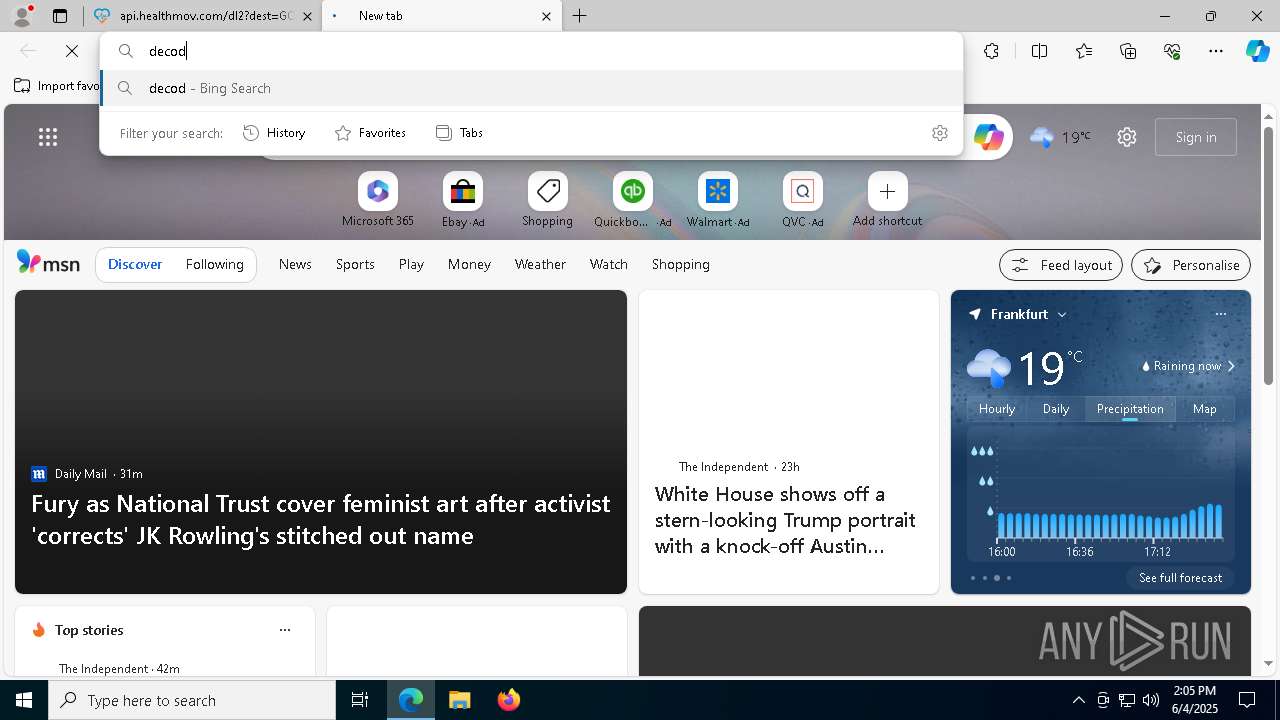The image size is (1280, 720).
Task: Open the Windows Start menu
Action: 24,700
